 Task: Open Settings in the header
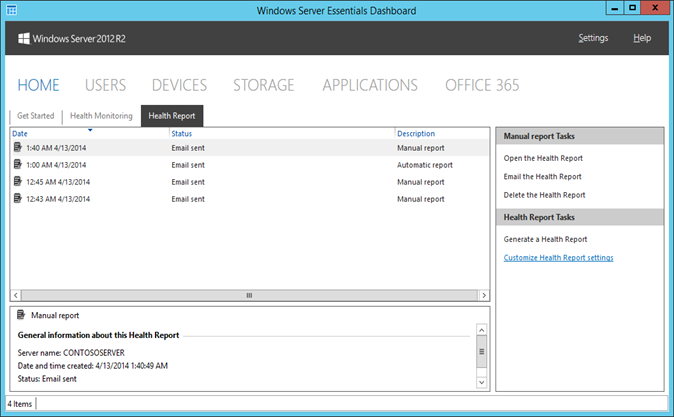tap(593, 38)
